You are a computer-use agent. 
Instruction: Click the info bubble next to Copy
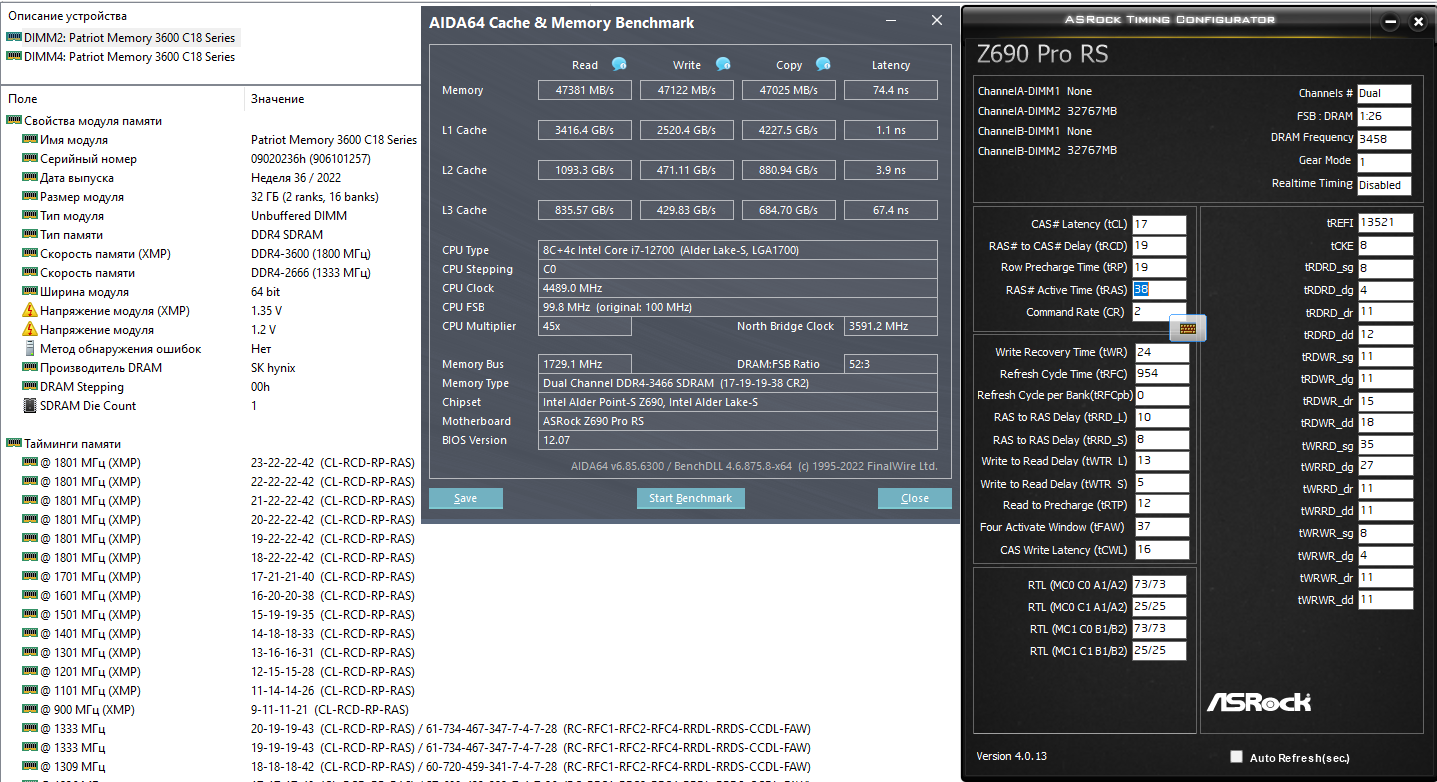pos(823,65)
